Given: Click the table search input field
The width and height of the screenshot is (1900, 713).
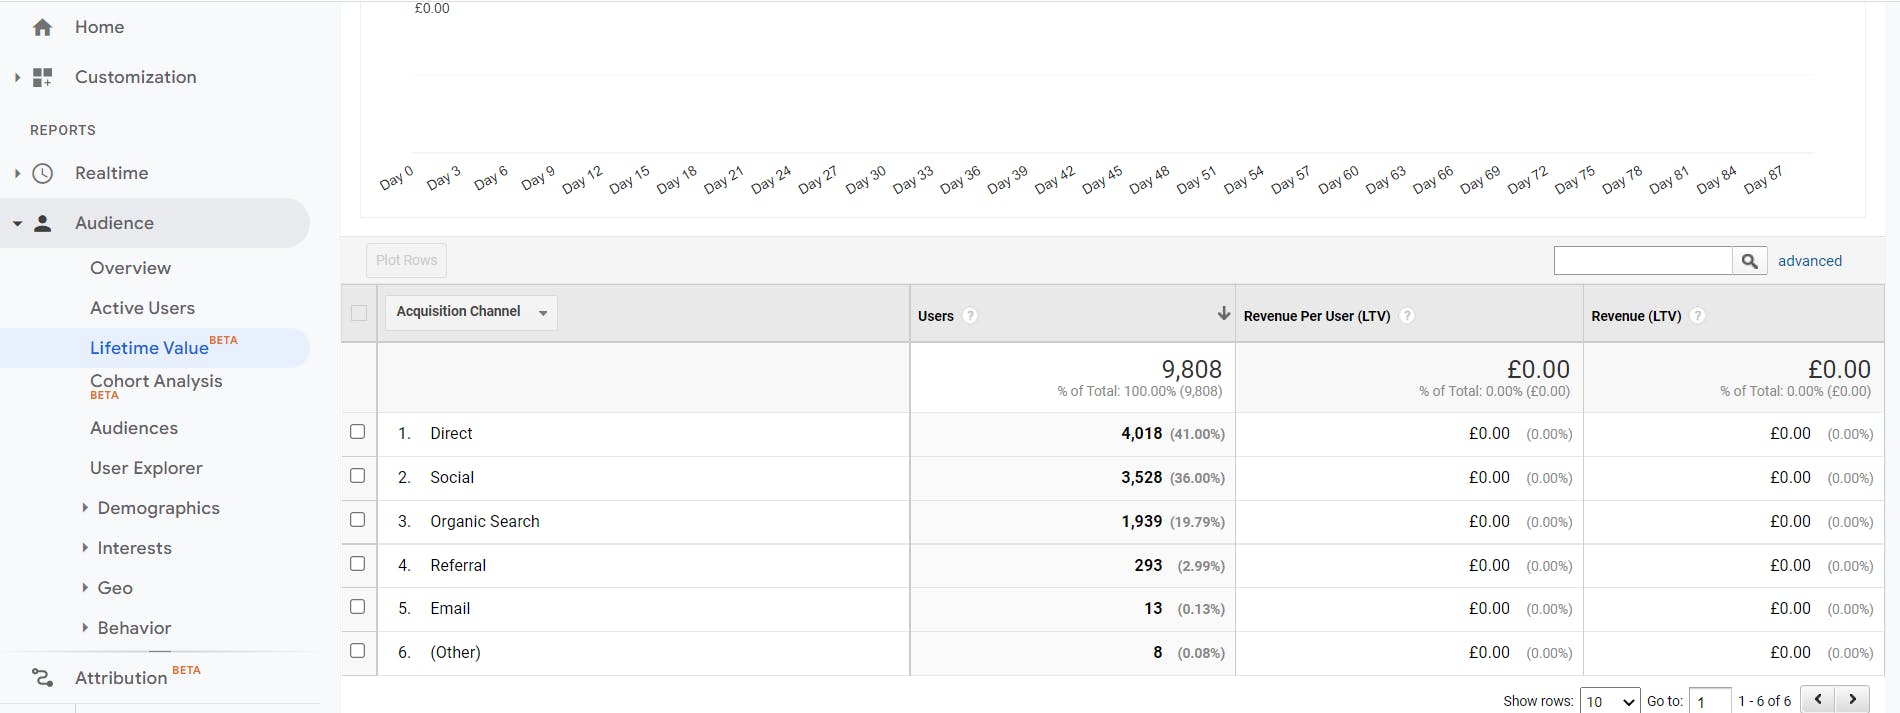Looking at the screenshot, I should [1643, 261].
